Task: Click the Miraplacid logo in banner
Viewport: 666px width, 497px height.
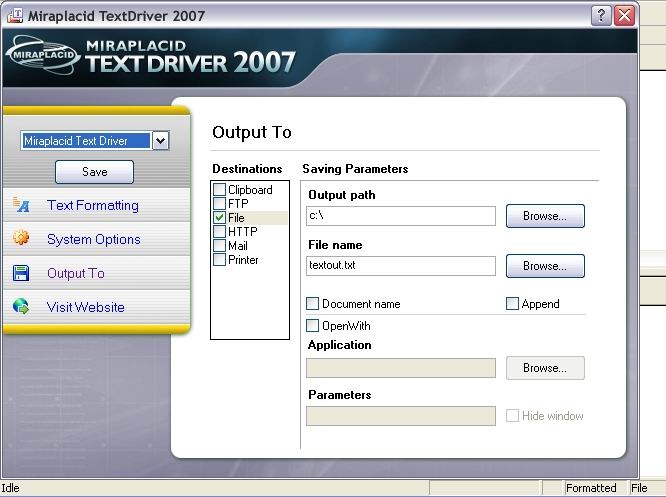Action: tap(43, 55)
